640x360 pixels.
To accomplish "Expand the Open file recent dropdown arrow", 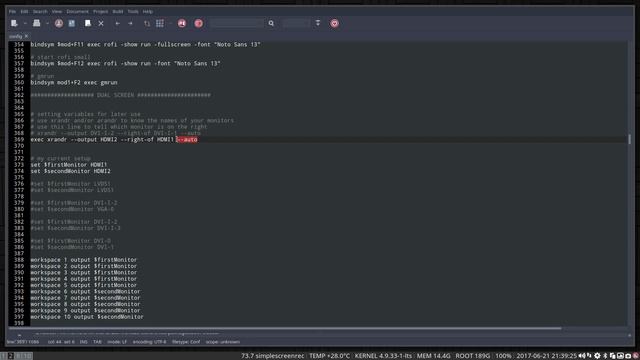I will click(47, 23).
